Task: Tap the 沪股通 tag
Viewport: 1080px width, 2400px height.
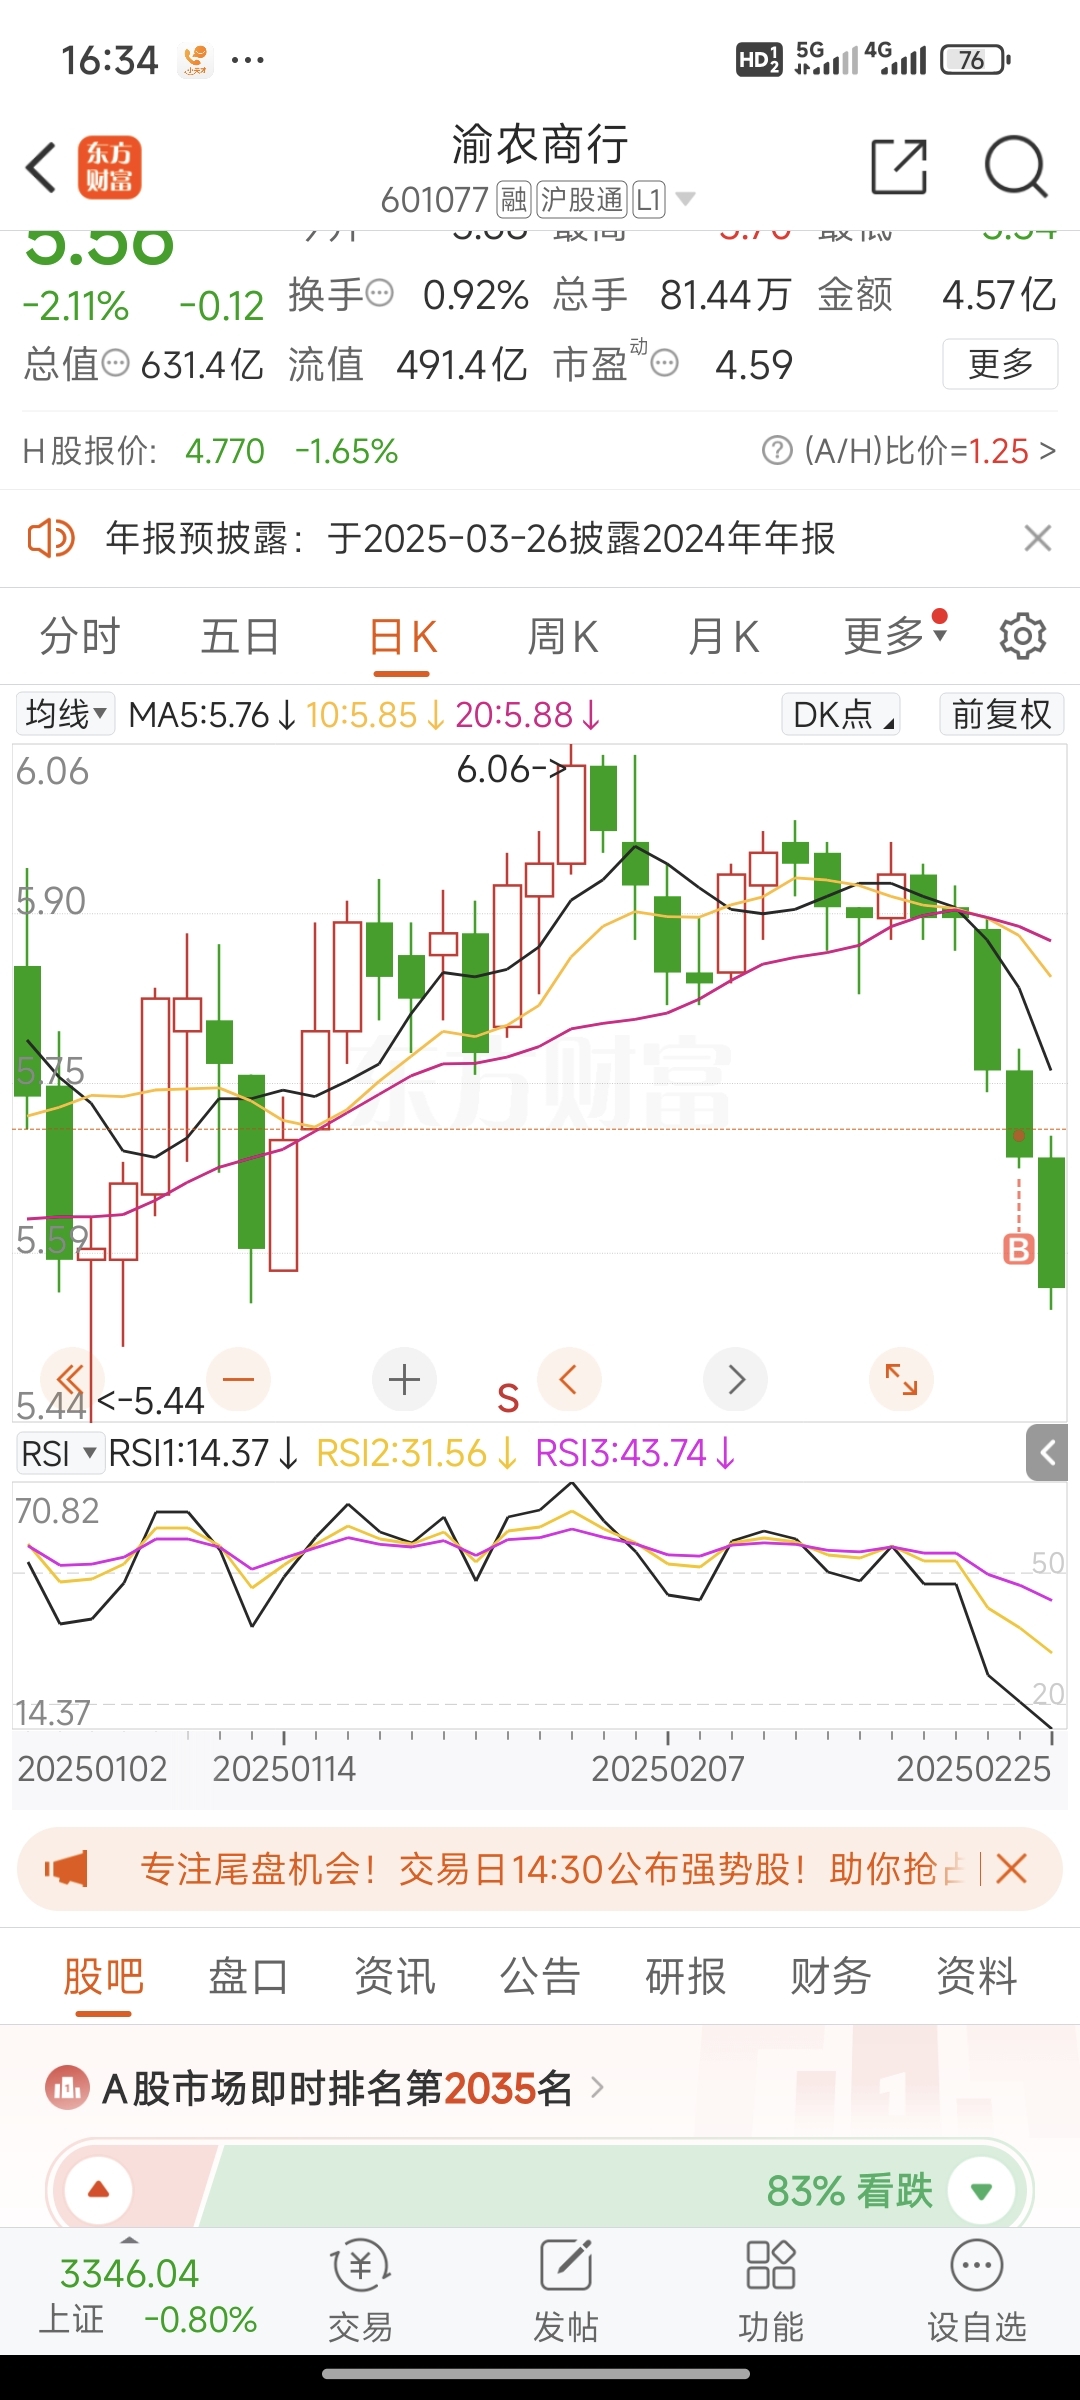Action: click(x=582, y=200)
